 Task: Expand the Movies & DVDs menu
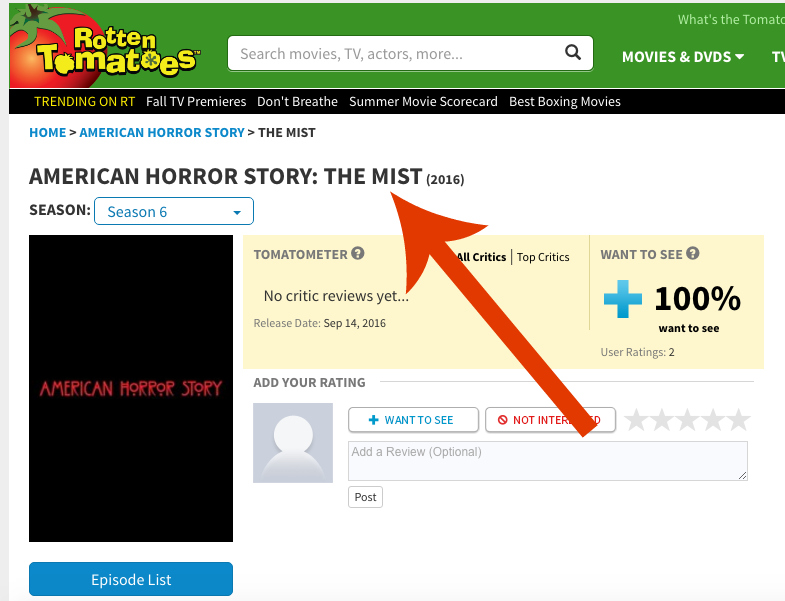tap(683, 57)
